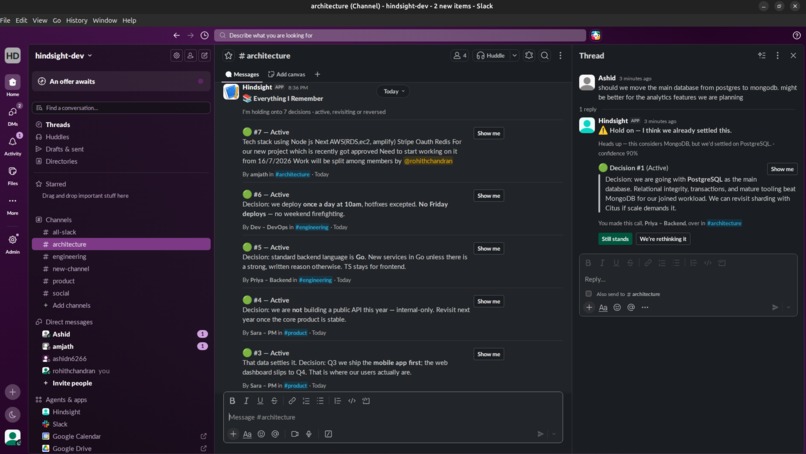
Task: Send the channel message
Action: click(540, 434)
